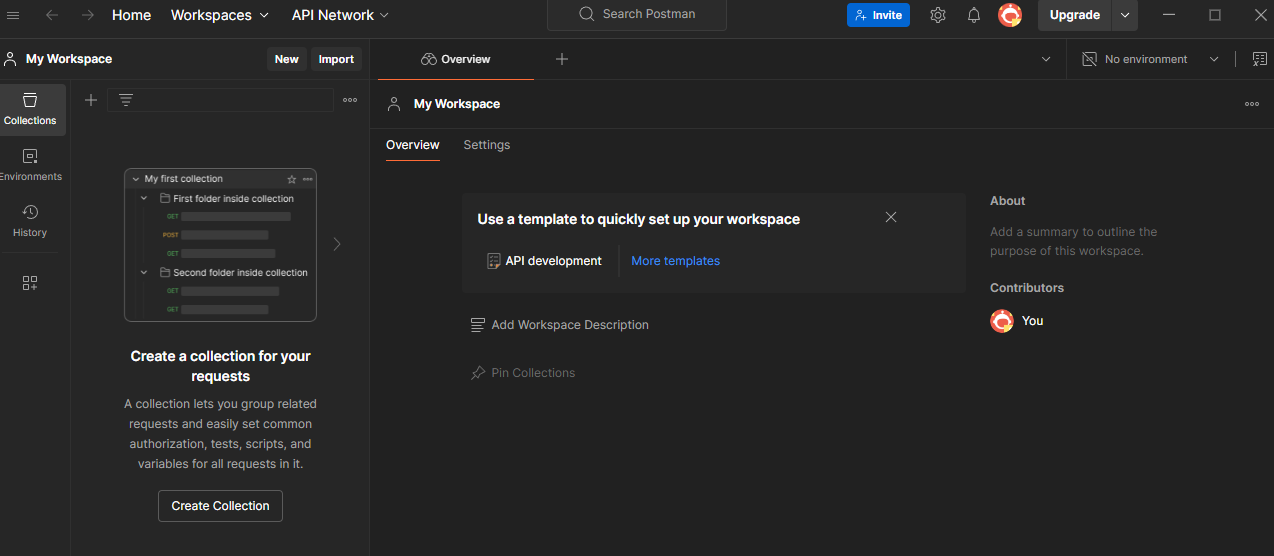Open a new tab with plus icon
Image resolution: width=1274 pixels, height=556 pixels.
562,59
